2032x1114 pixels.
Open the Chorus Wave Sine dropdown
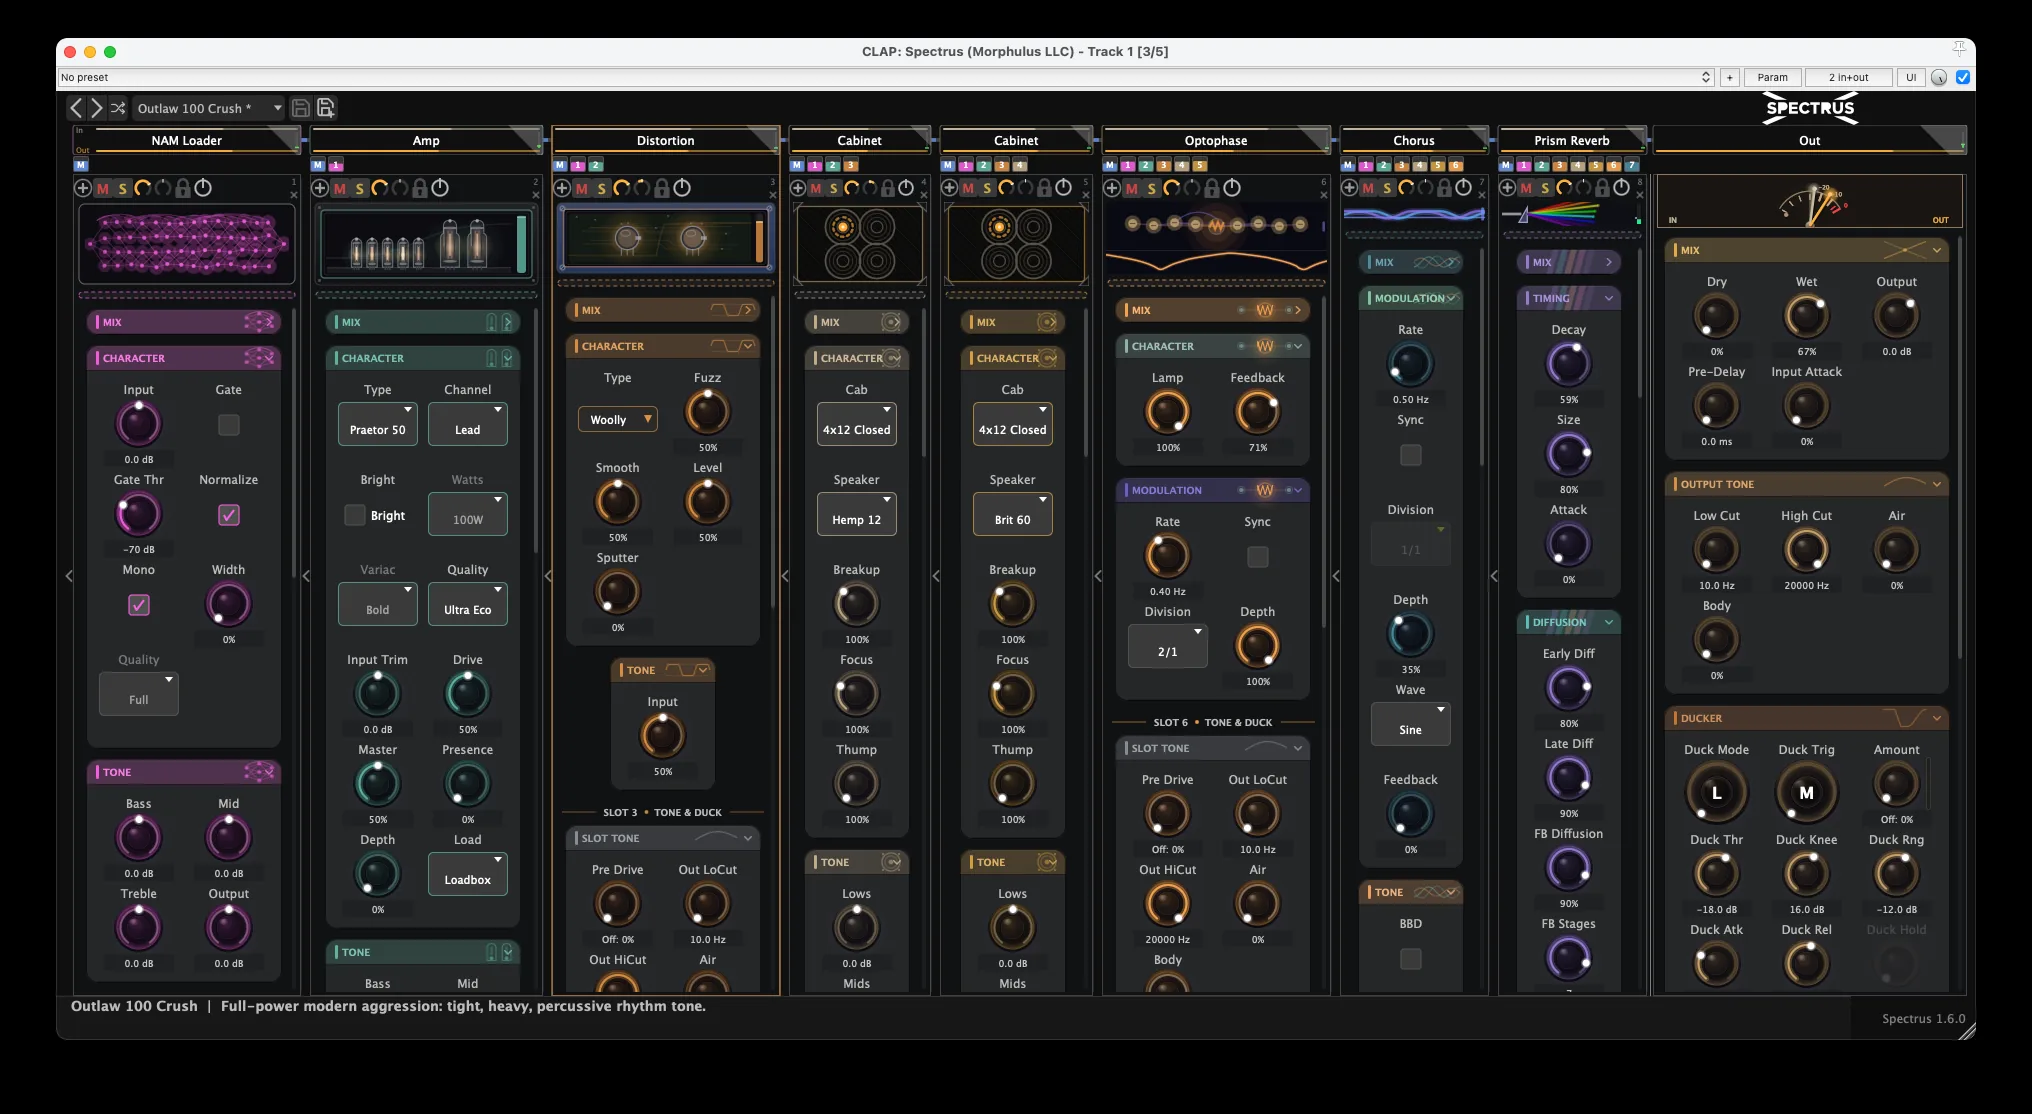(1411, 724)
